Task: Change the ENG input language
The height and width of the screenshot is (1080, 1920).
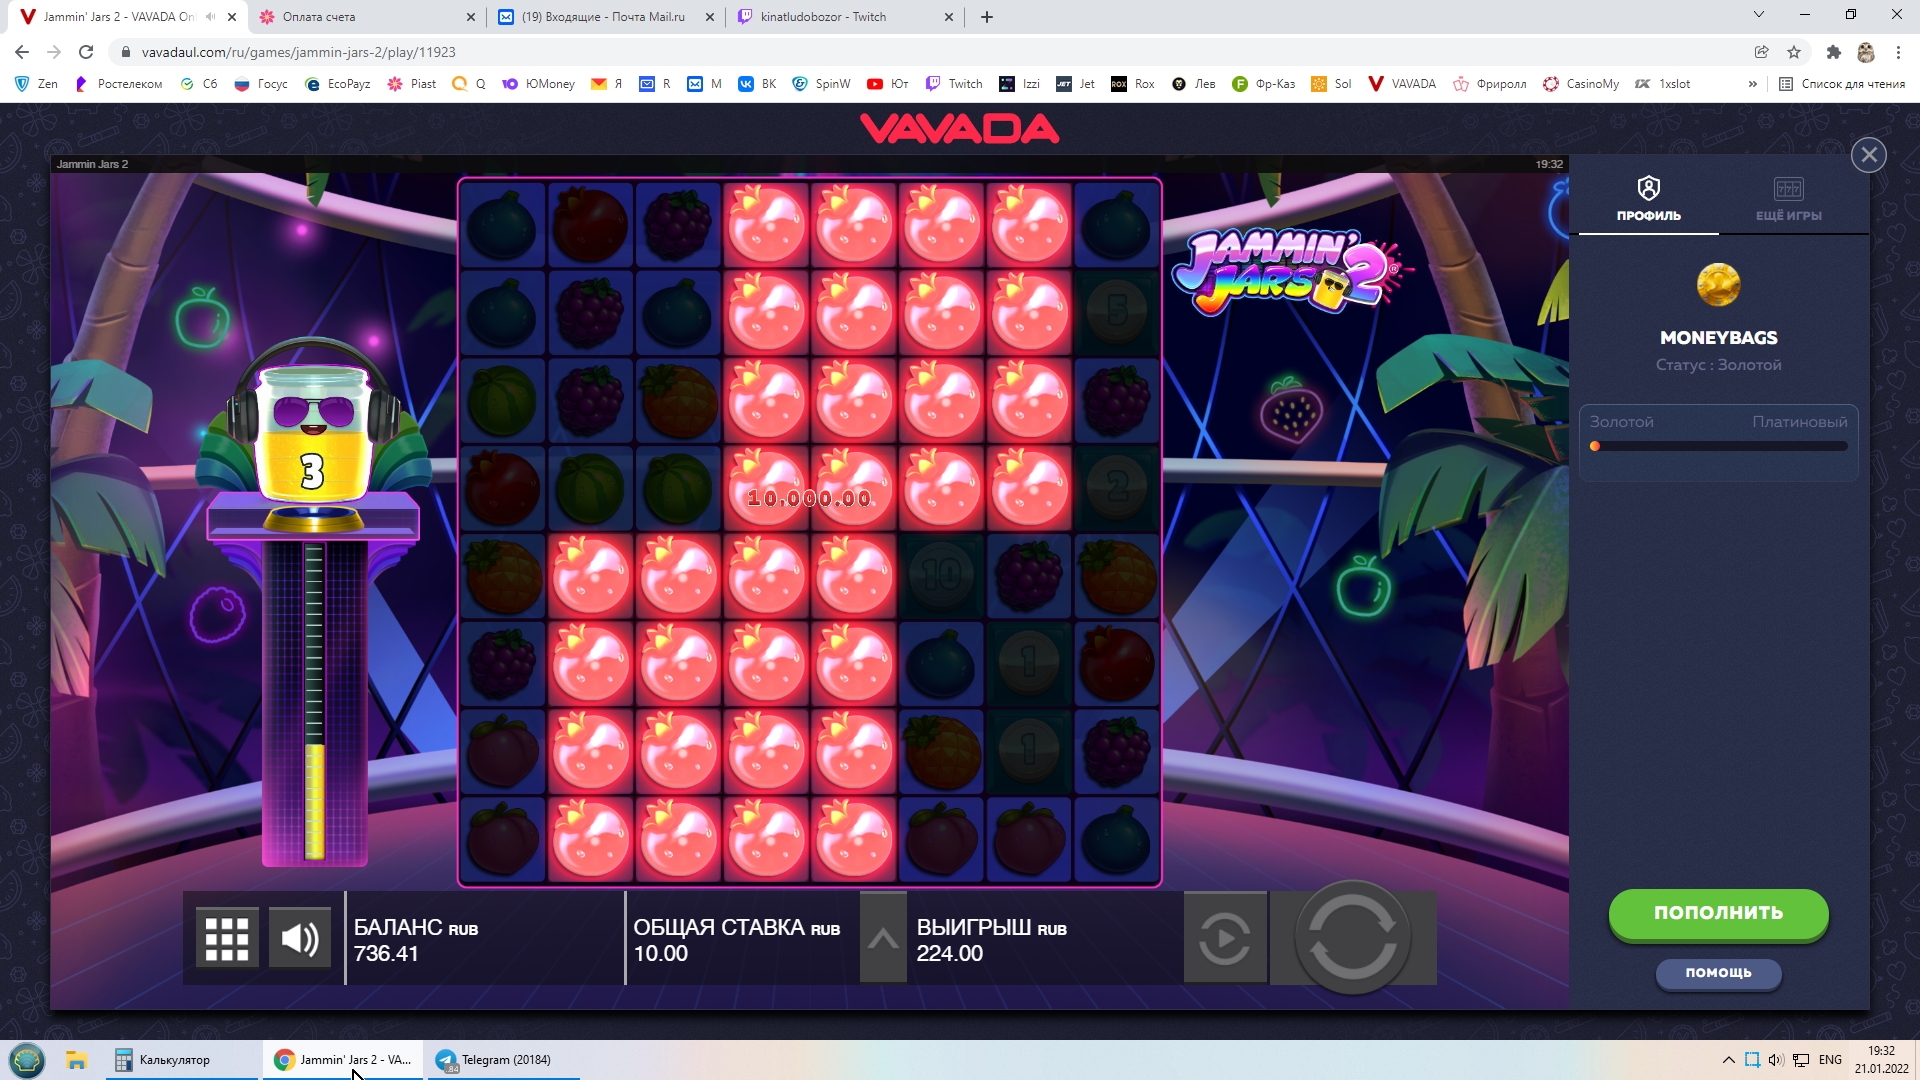Action: pos(1830,1060)
